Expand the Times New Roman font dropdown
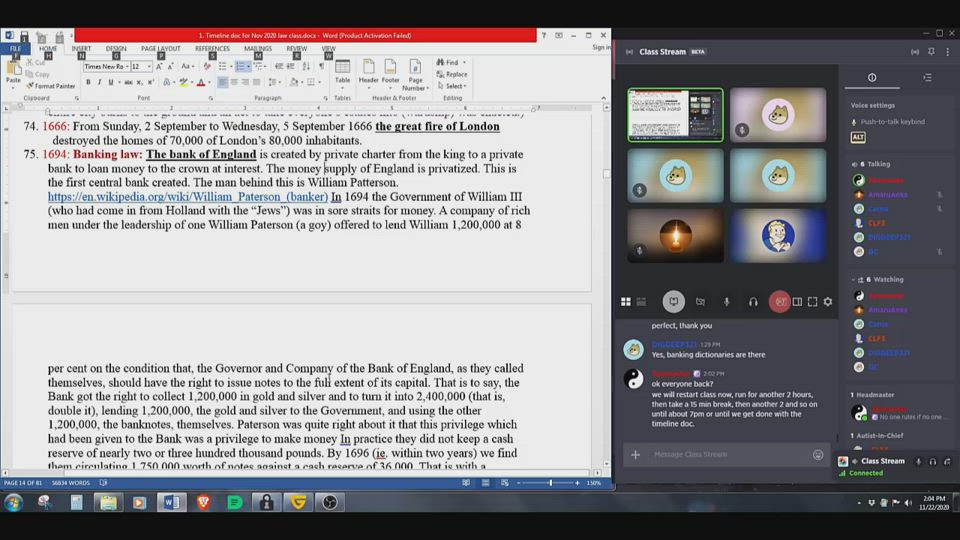Screen dimensions: 960x540 (x=125, y=67)
